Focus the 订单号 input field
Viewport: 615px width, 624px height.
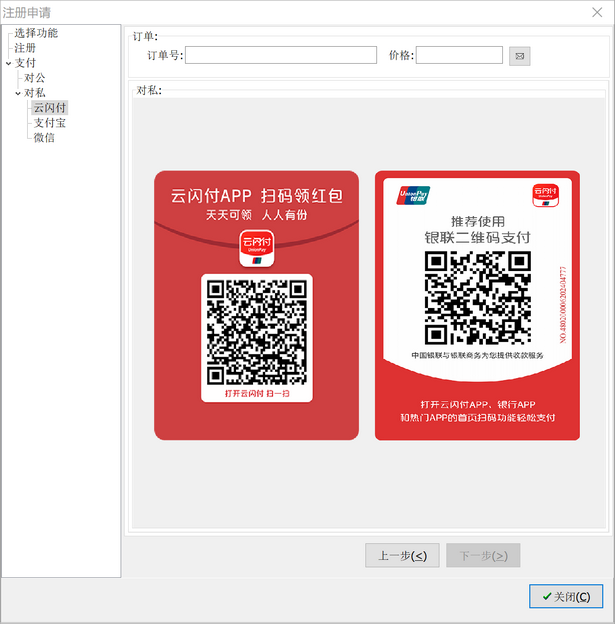(x=281, y=55)
